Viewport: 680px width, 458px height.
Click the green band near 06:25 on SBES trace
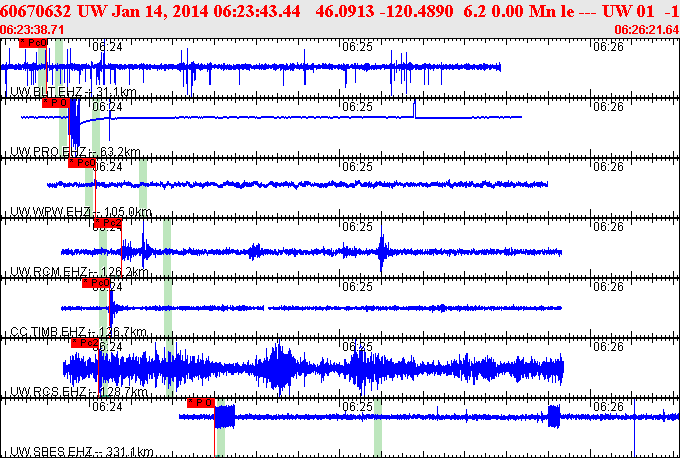[378, 432]
